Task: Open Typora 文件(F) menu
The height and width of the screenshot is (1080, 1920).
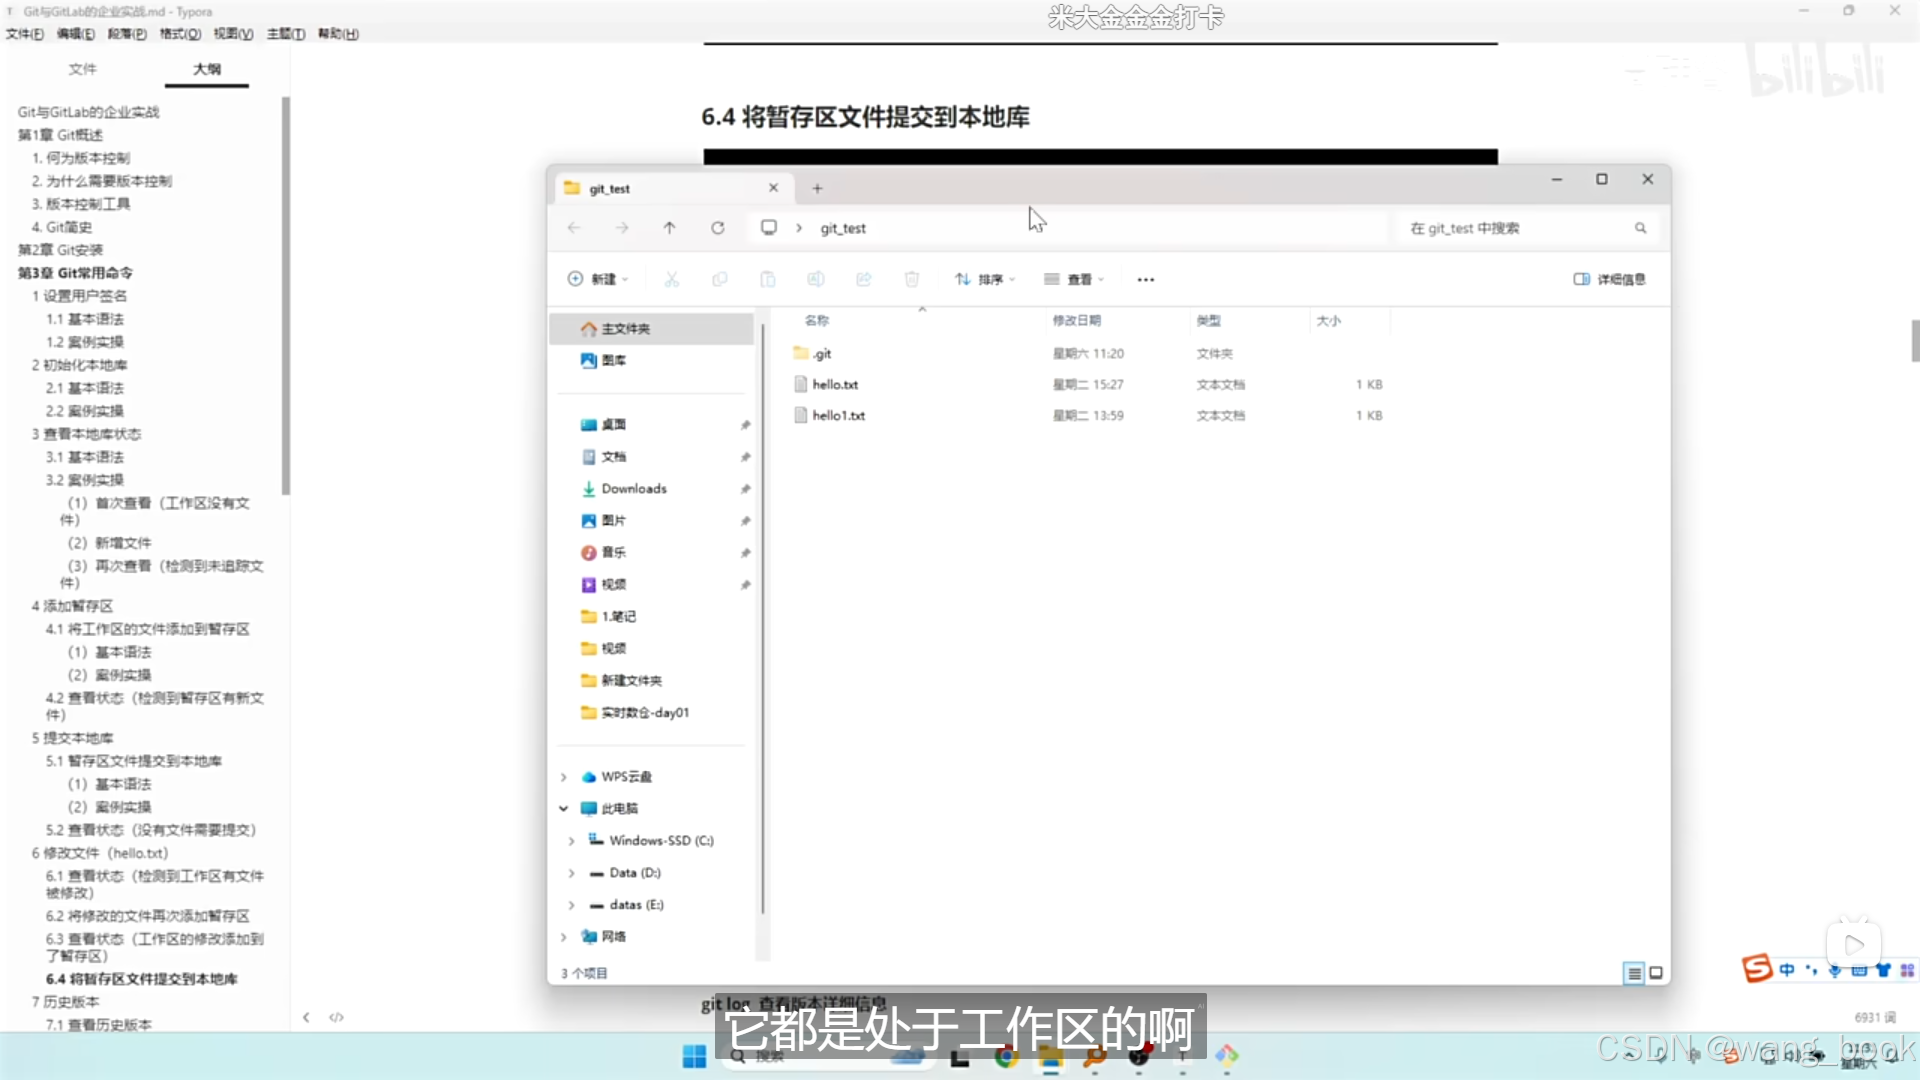Action: pos(25,34)
